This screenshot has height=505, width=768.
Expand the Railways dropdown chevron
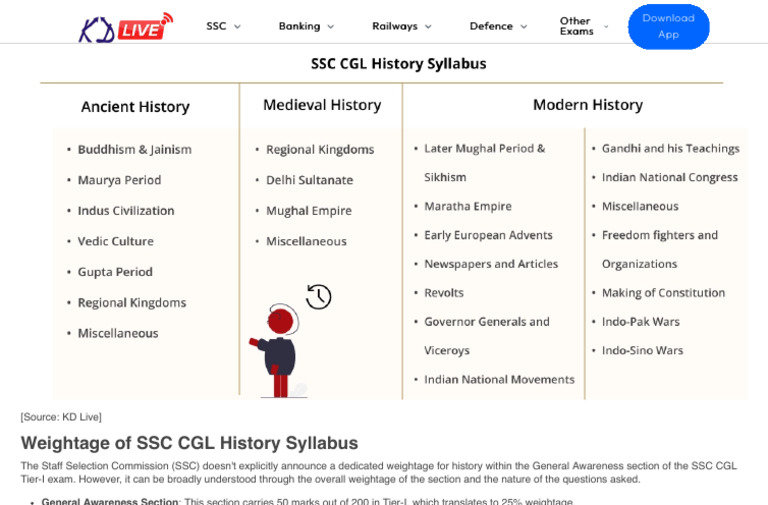click(x=428, y=27)
